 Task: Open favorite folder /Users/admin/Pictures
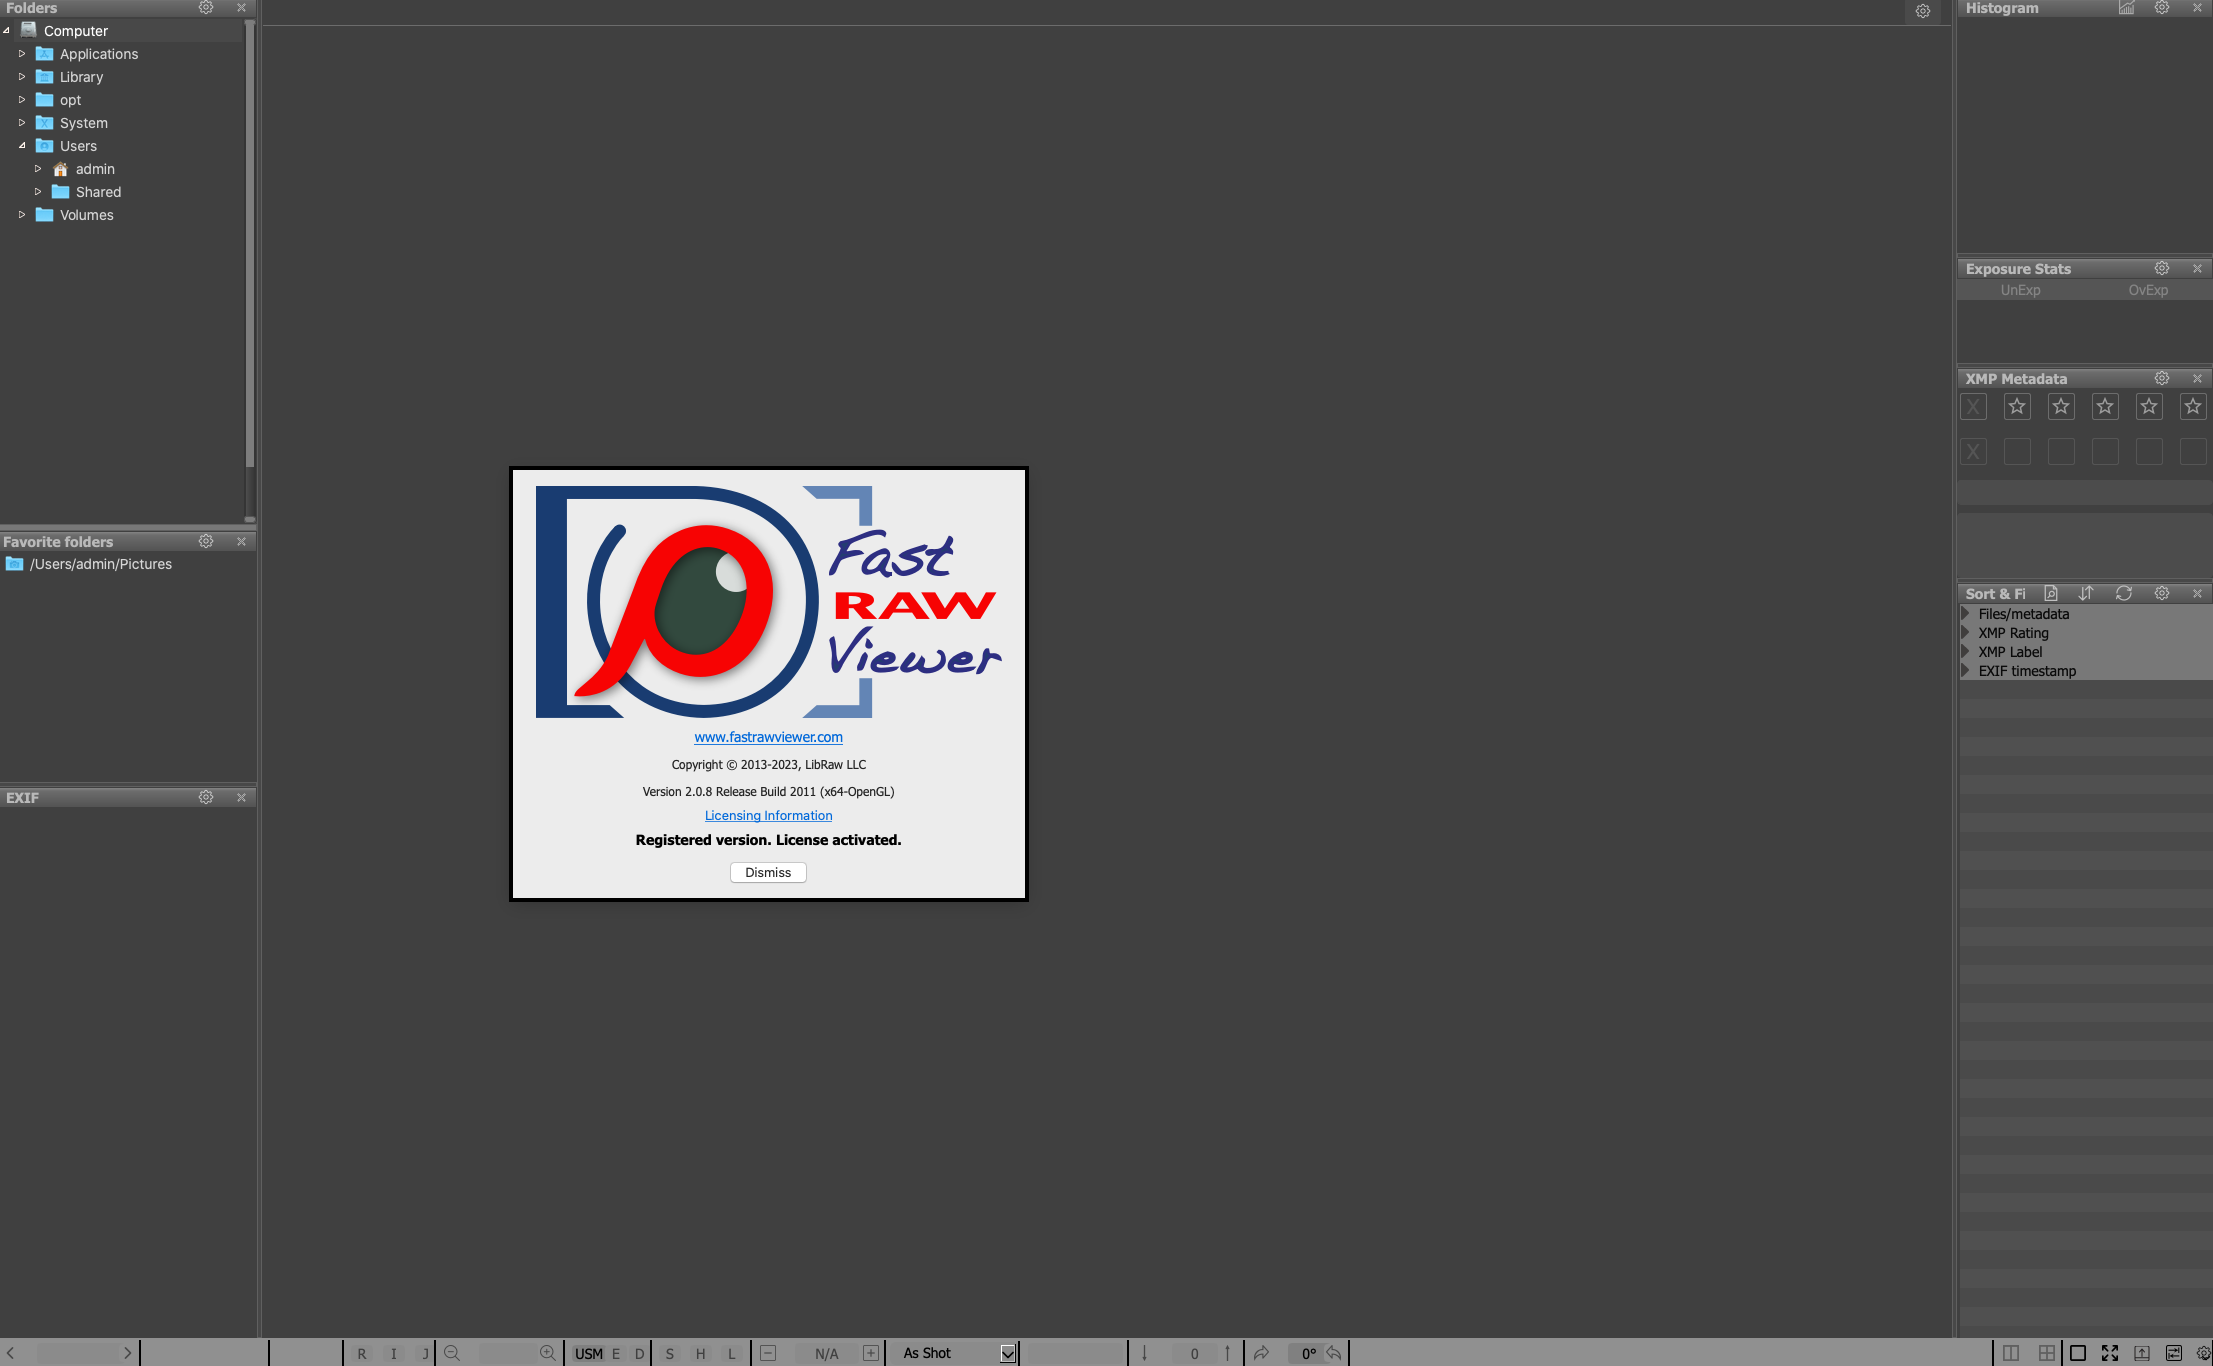tap(100, 564)
